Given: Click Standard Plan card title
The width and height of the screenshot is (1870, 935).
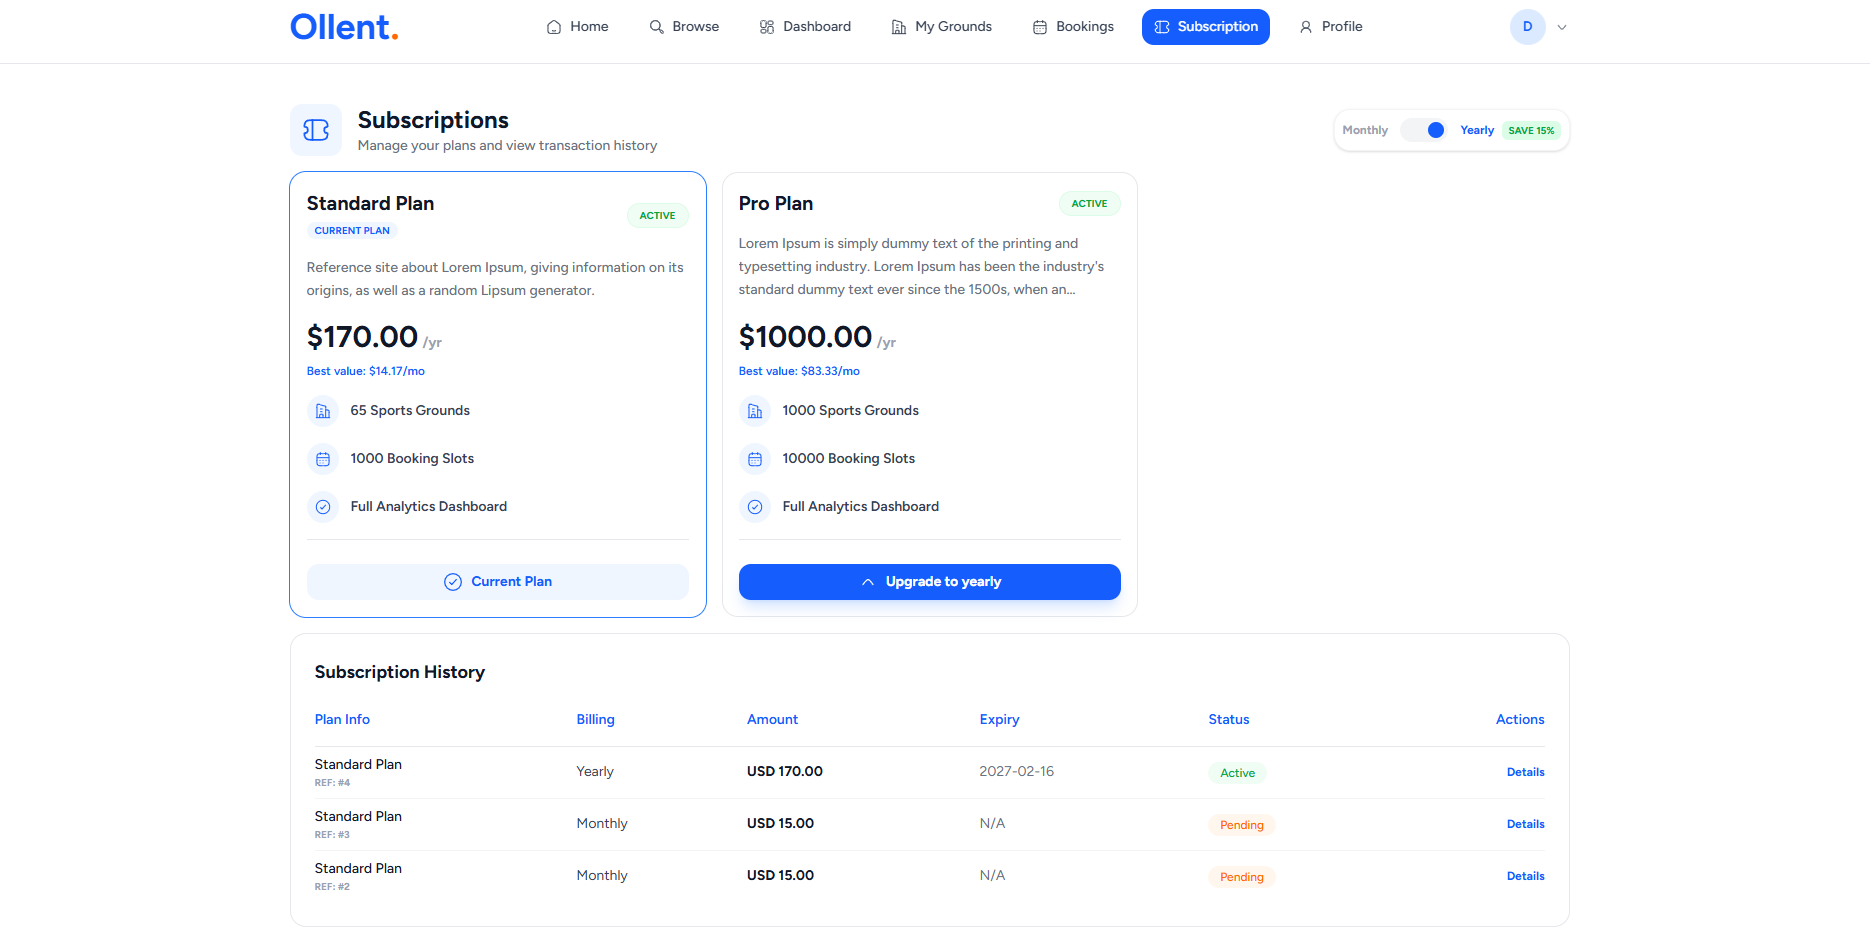Looking at the screenshot, I should (x=370, y=204).
